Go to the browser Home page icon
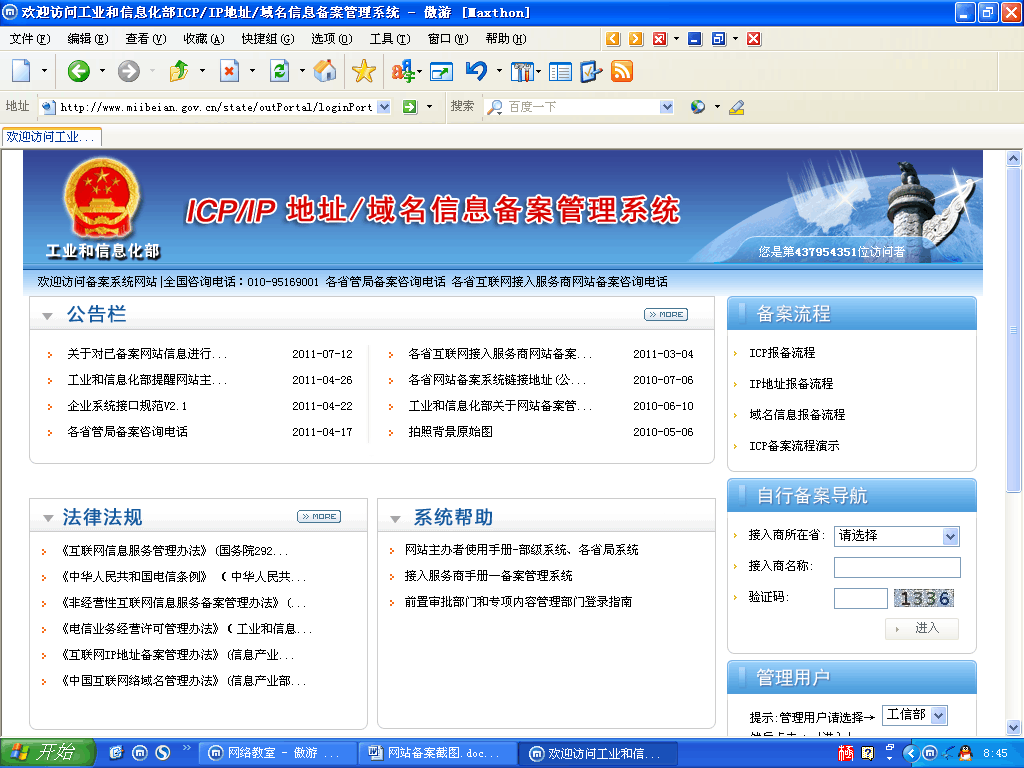This screenshot has width=1024, height=768. pos(324,71)
